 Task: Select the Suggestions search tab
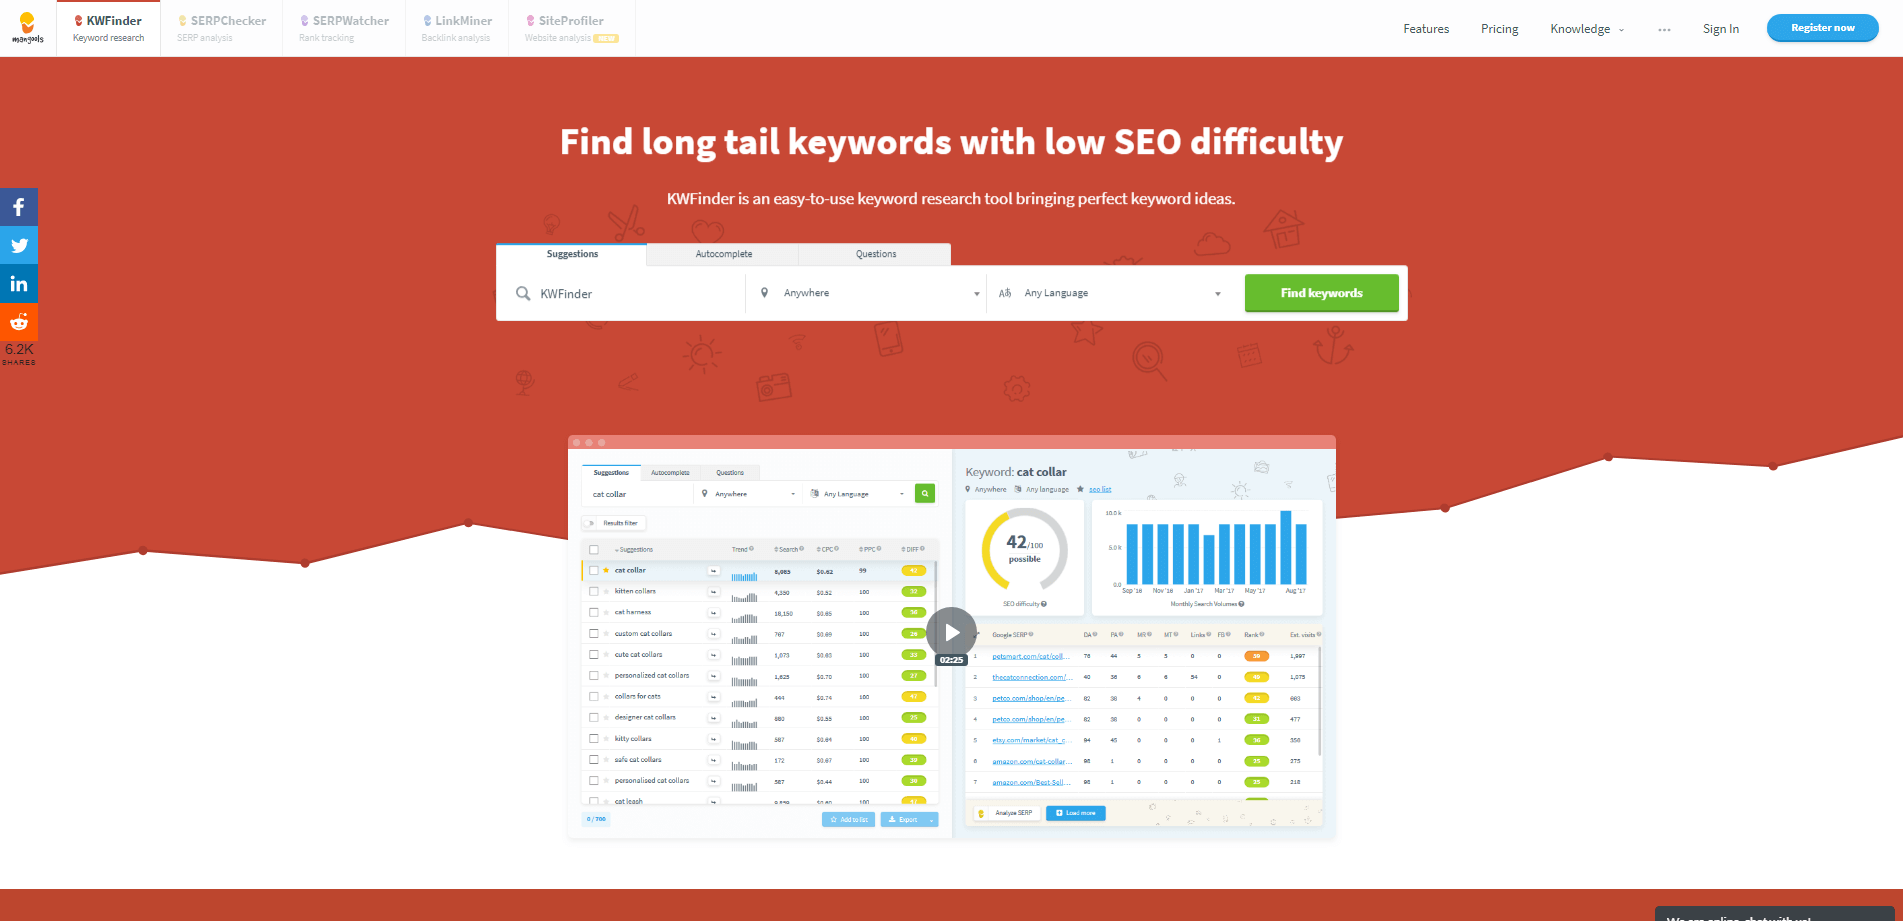pyautogui.click(x=572, y=254)
